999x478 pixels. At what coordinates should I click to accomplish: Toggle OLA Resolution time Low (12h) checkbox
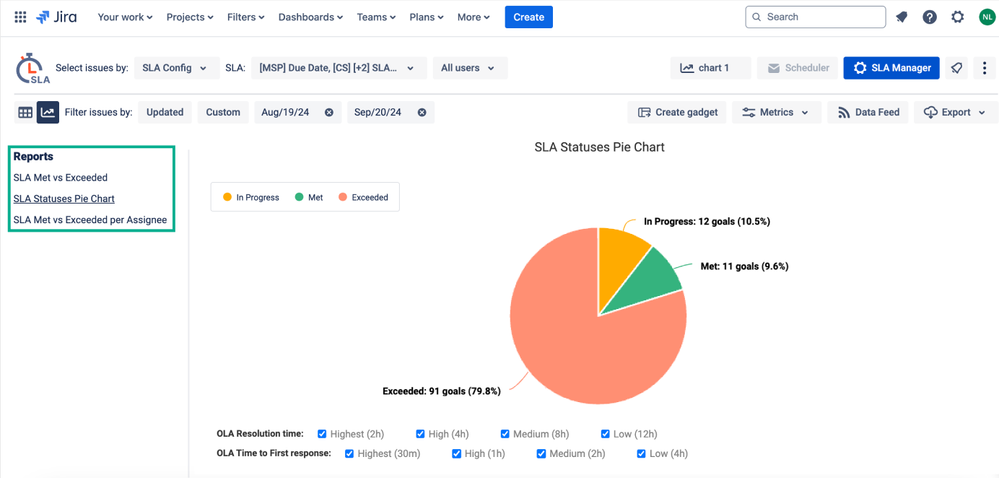point(605,434)
